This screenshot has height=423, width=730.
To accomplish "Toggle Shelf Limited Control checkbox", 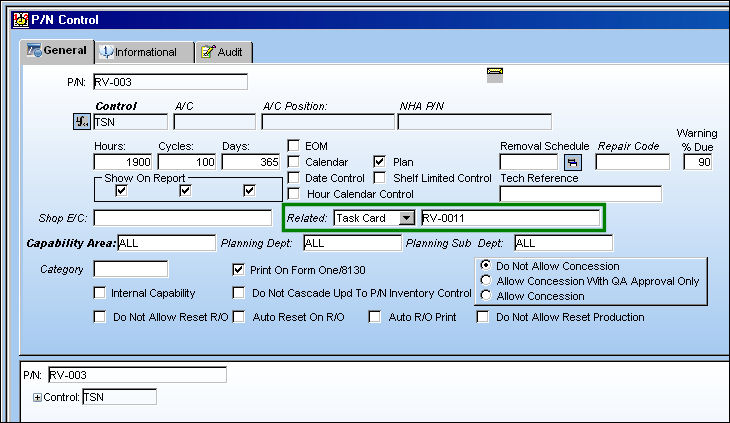I will pyautogui.click(x=380, y=178).
